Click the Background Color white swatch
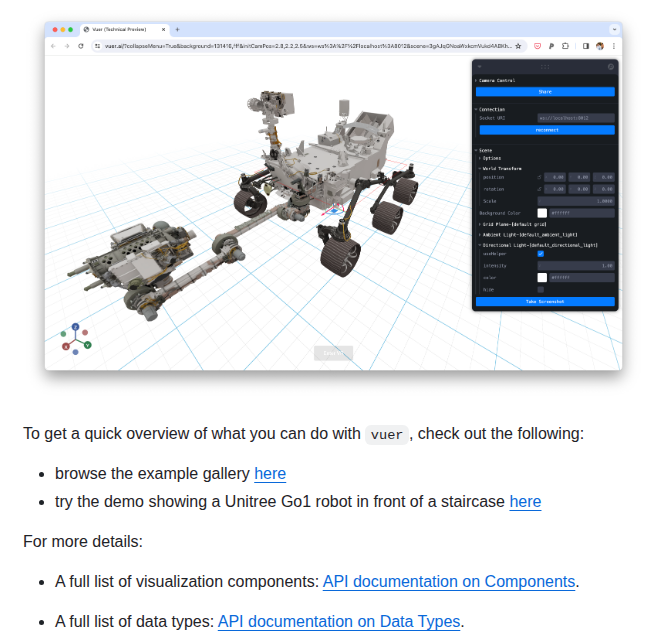 [x=542, y=213]
